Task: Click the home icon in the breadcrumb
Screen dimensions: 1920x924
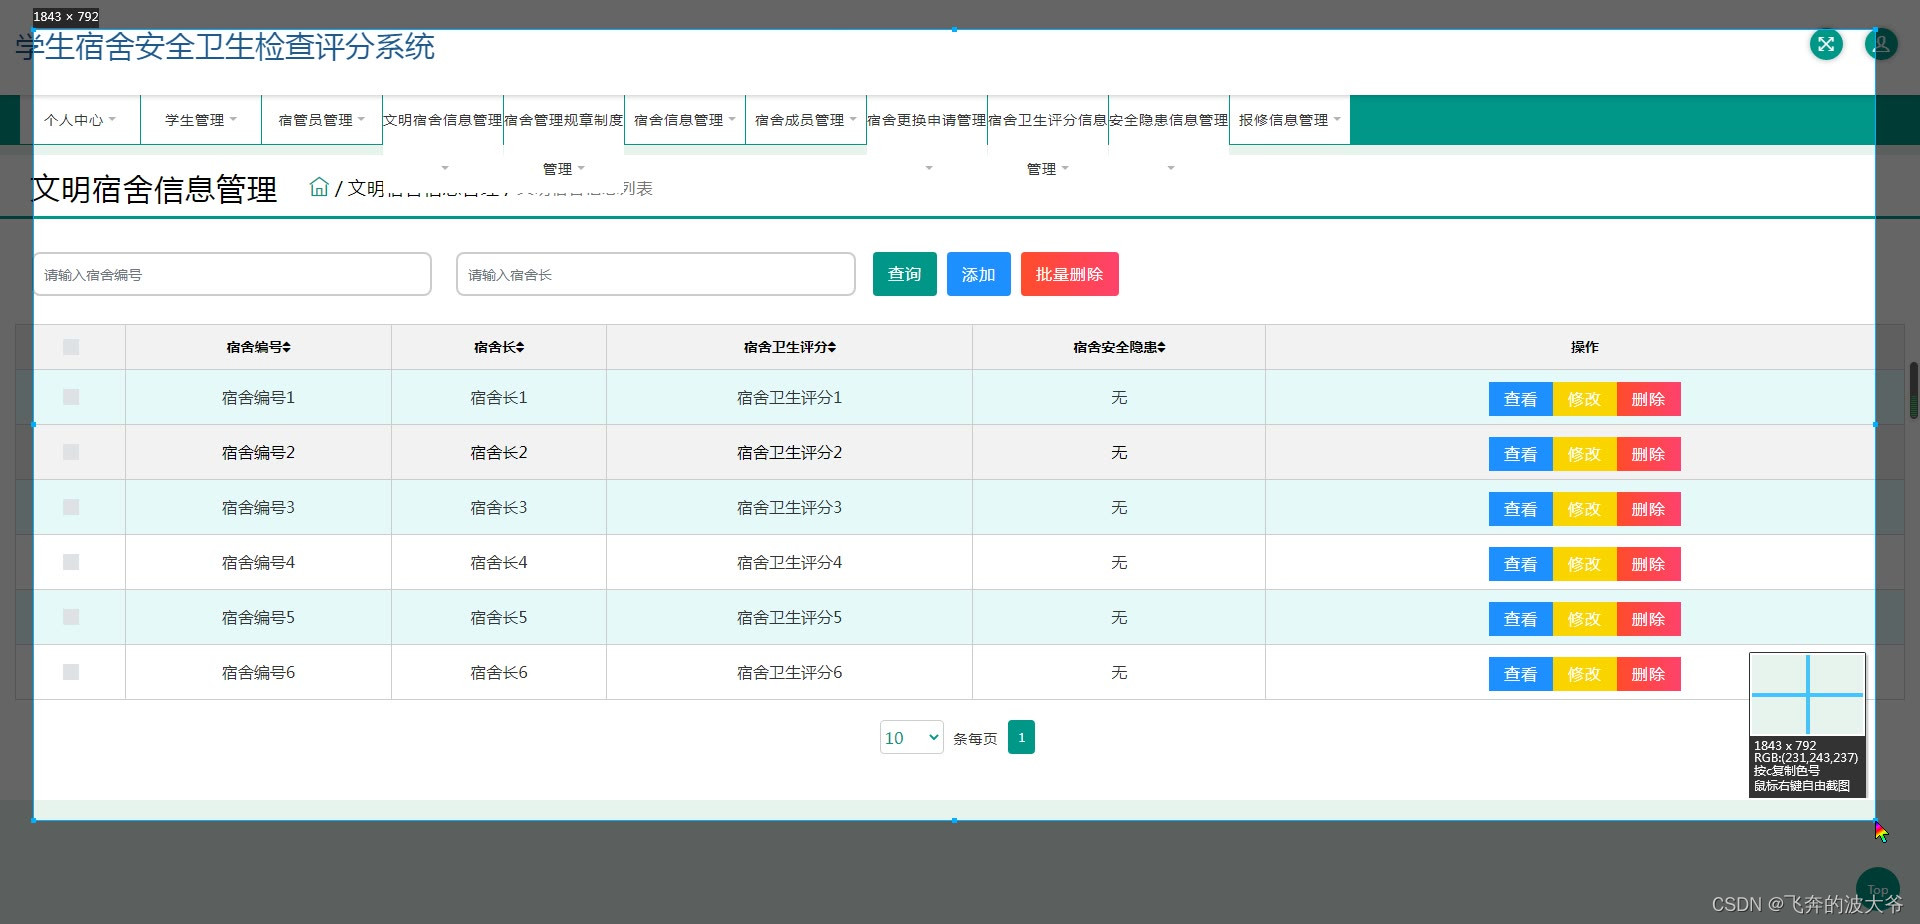Action: [319, 187]
